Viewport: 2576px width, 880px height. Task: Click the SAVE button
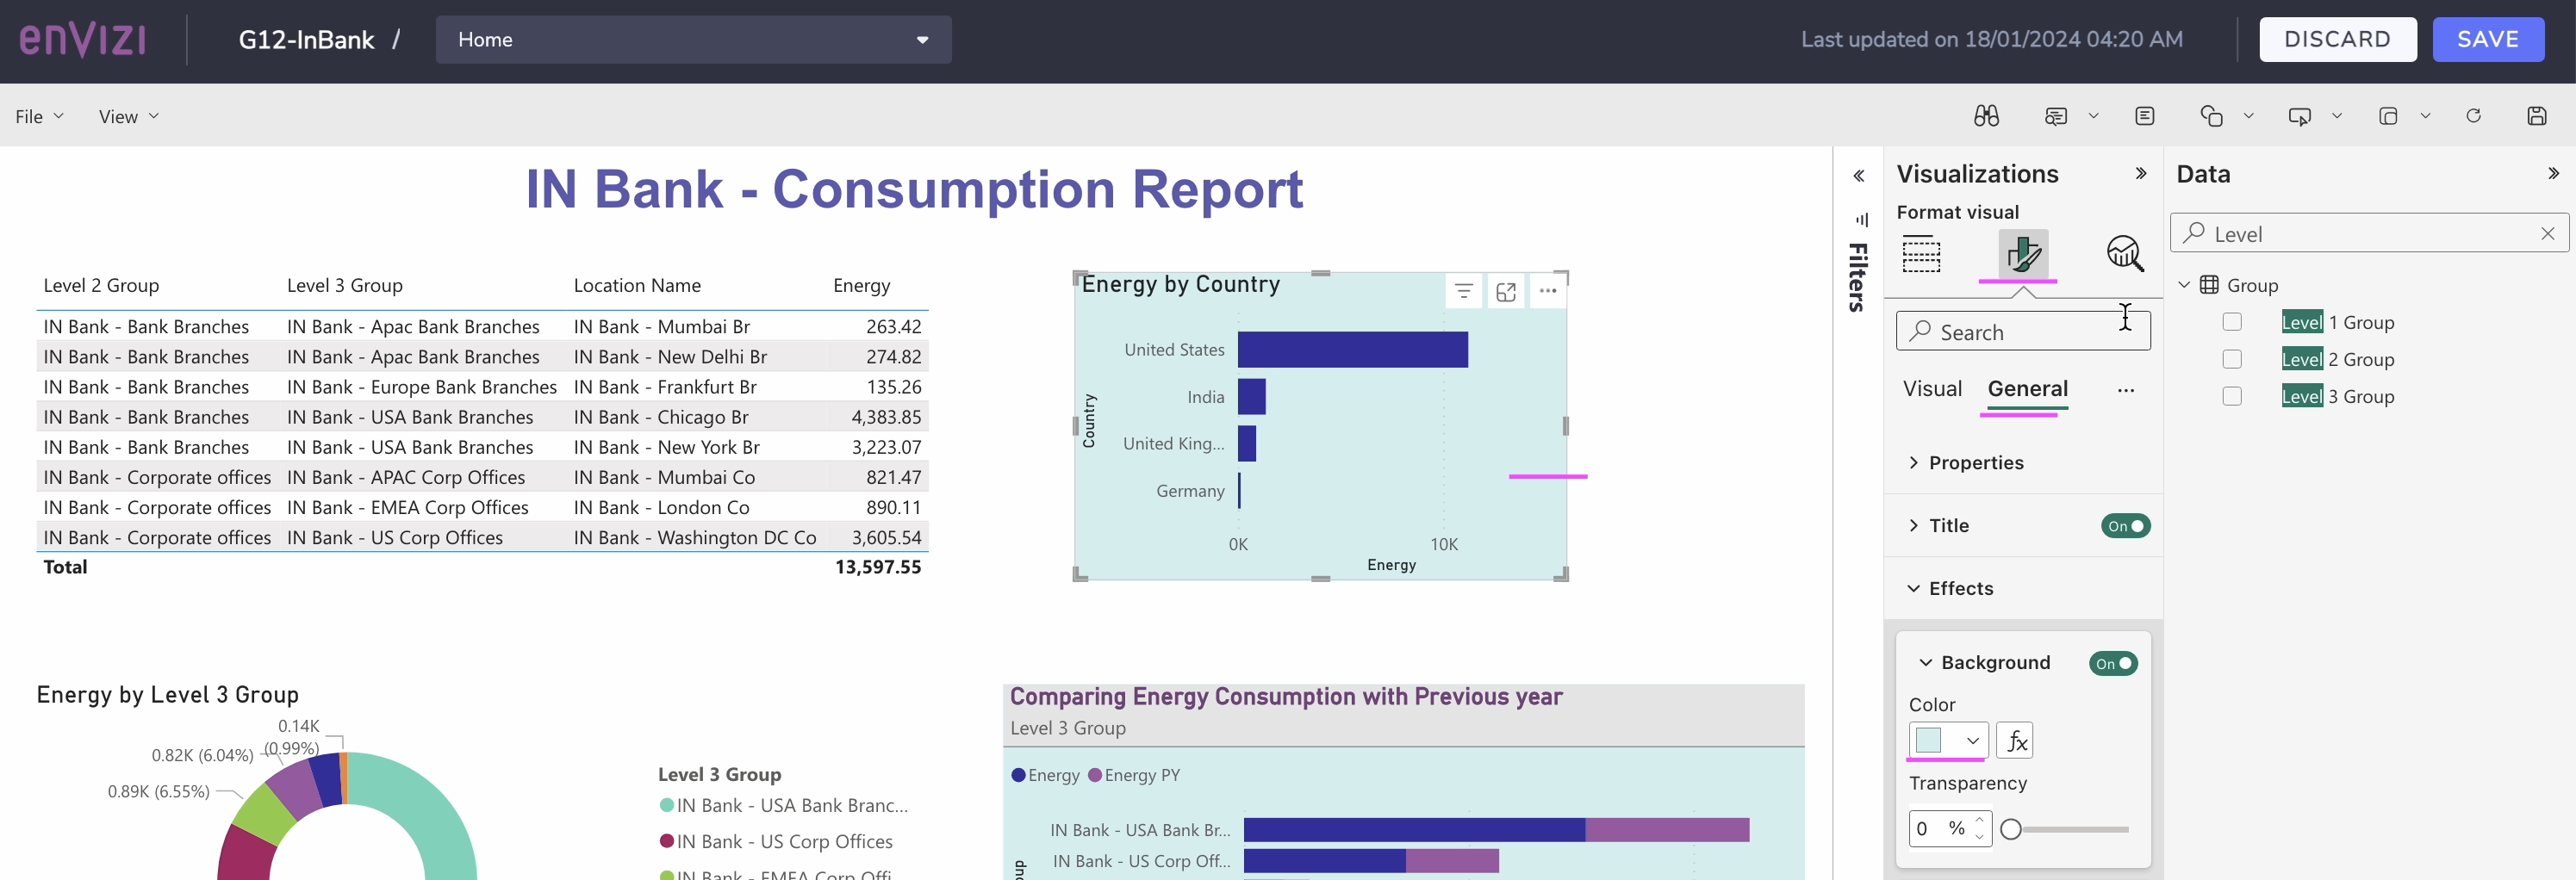click(2488, 39)
